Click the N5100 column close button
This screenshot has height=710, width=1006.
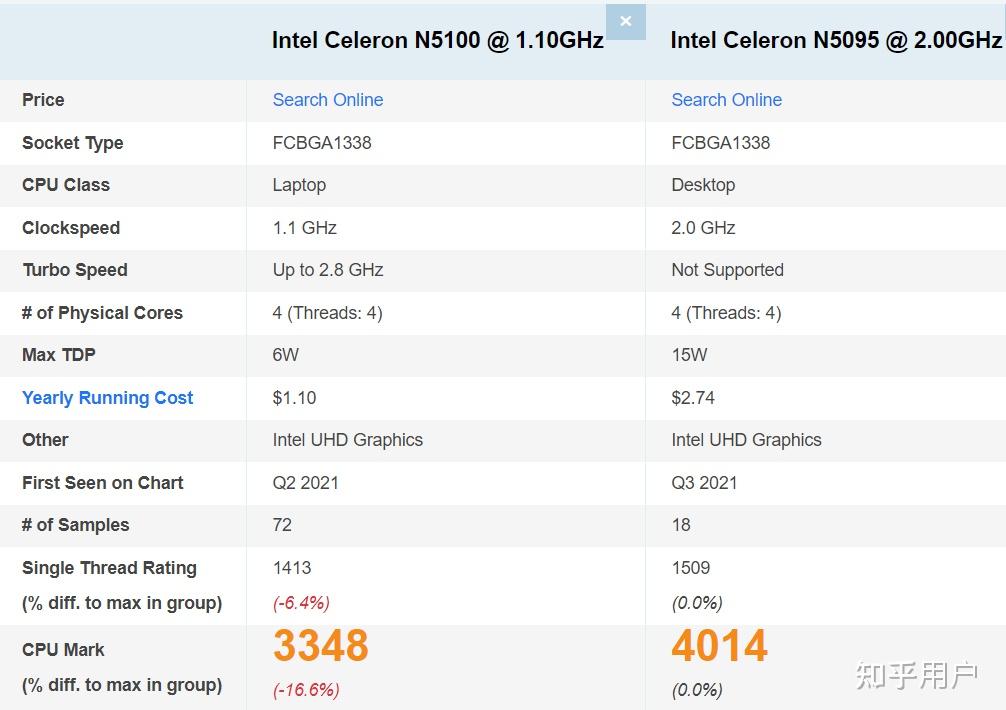point(626,21)
